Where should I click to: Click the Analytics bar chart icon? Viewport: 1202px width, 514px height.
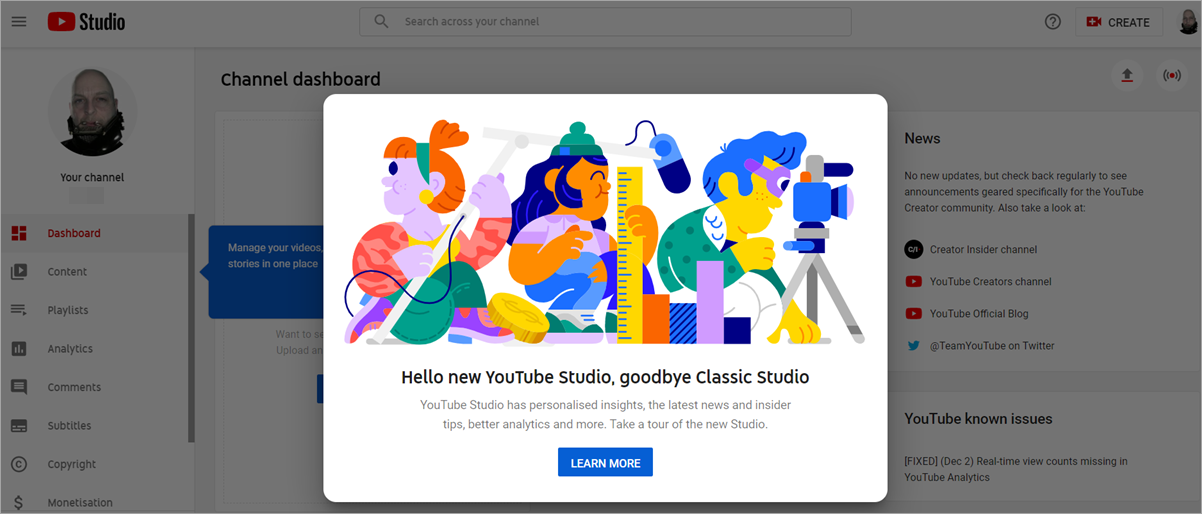19,349
